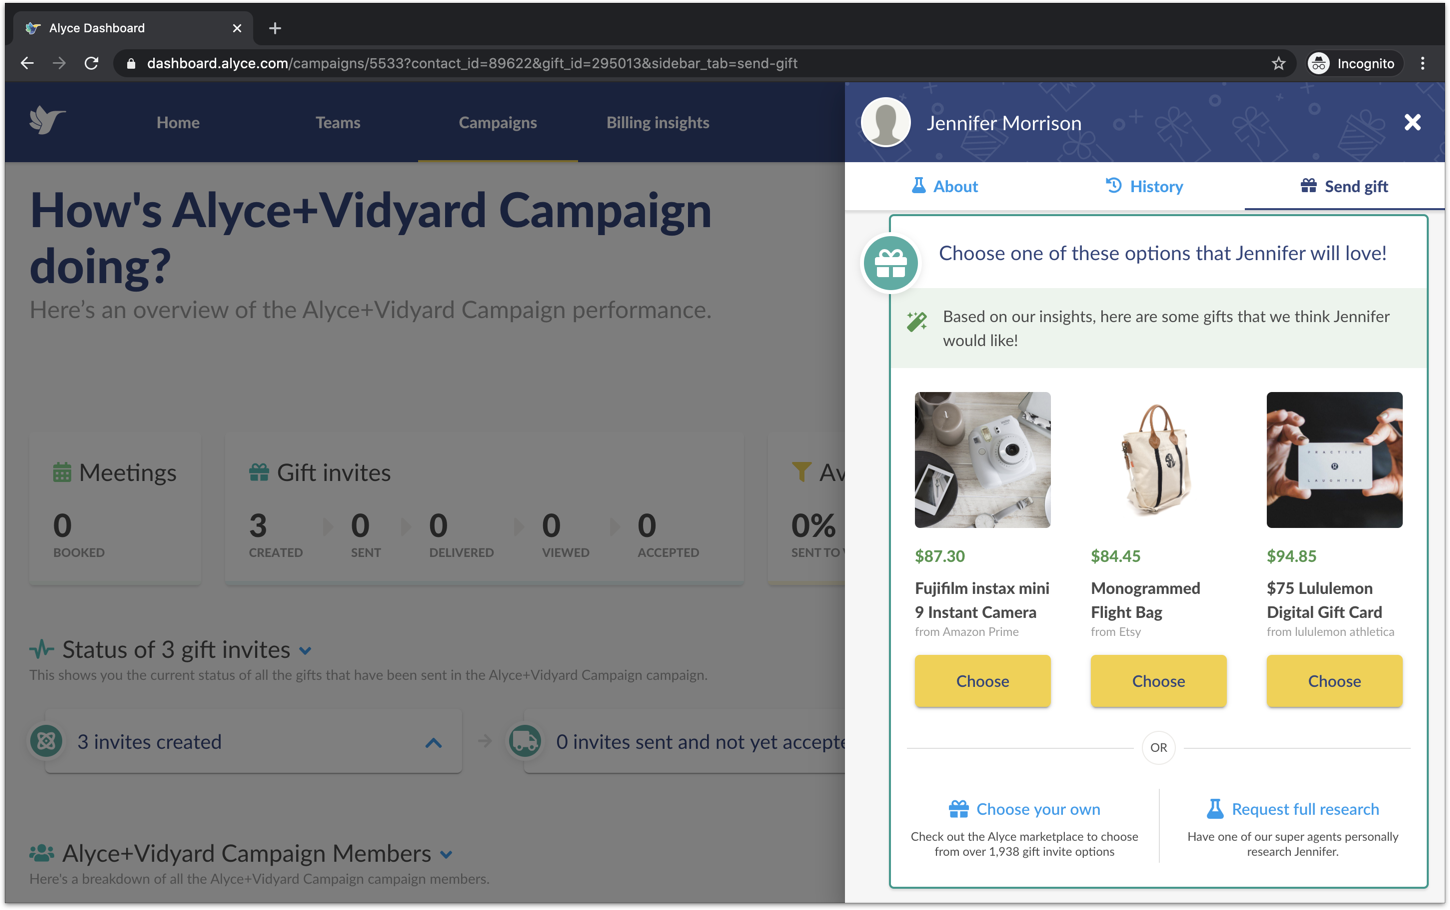
Task: Click the Fujifilm instax mini 9 title
Action: (x=982, y=600)
